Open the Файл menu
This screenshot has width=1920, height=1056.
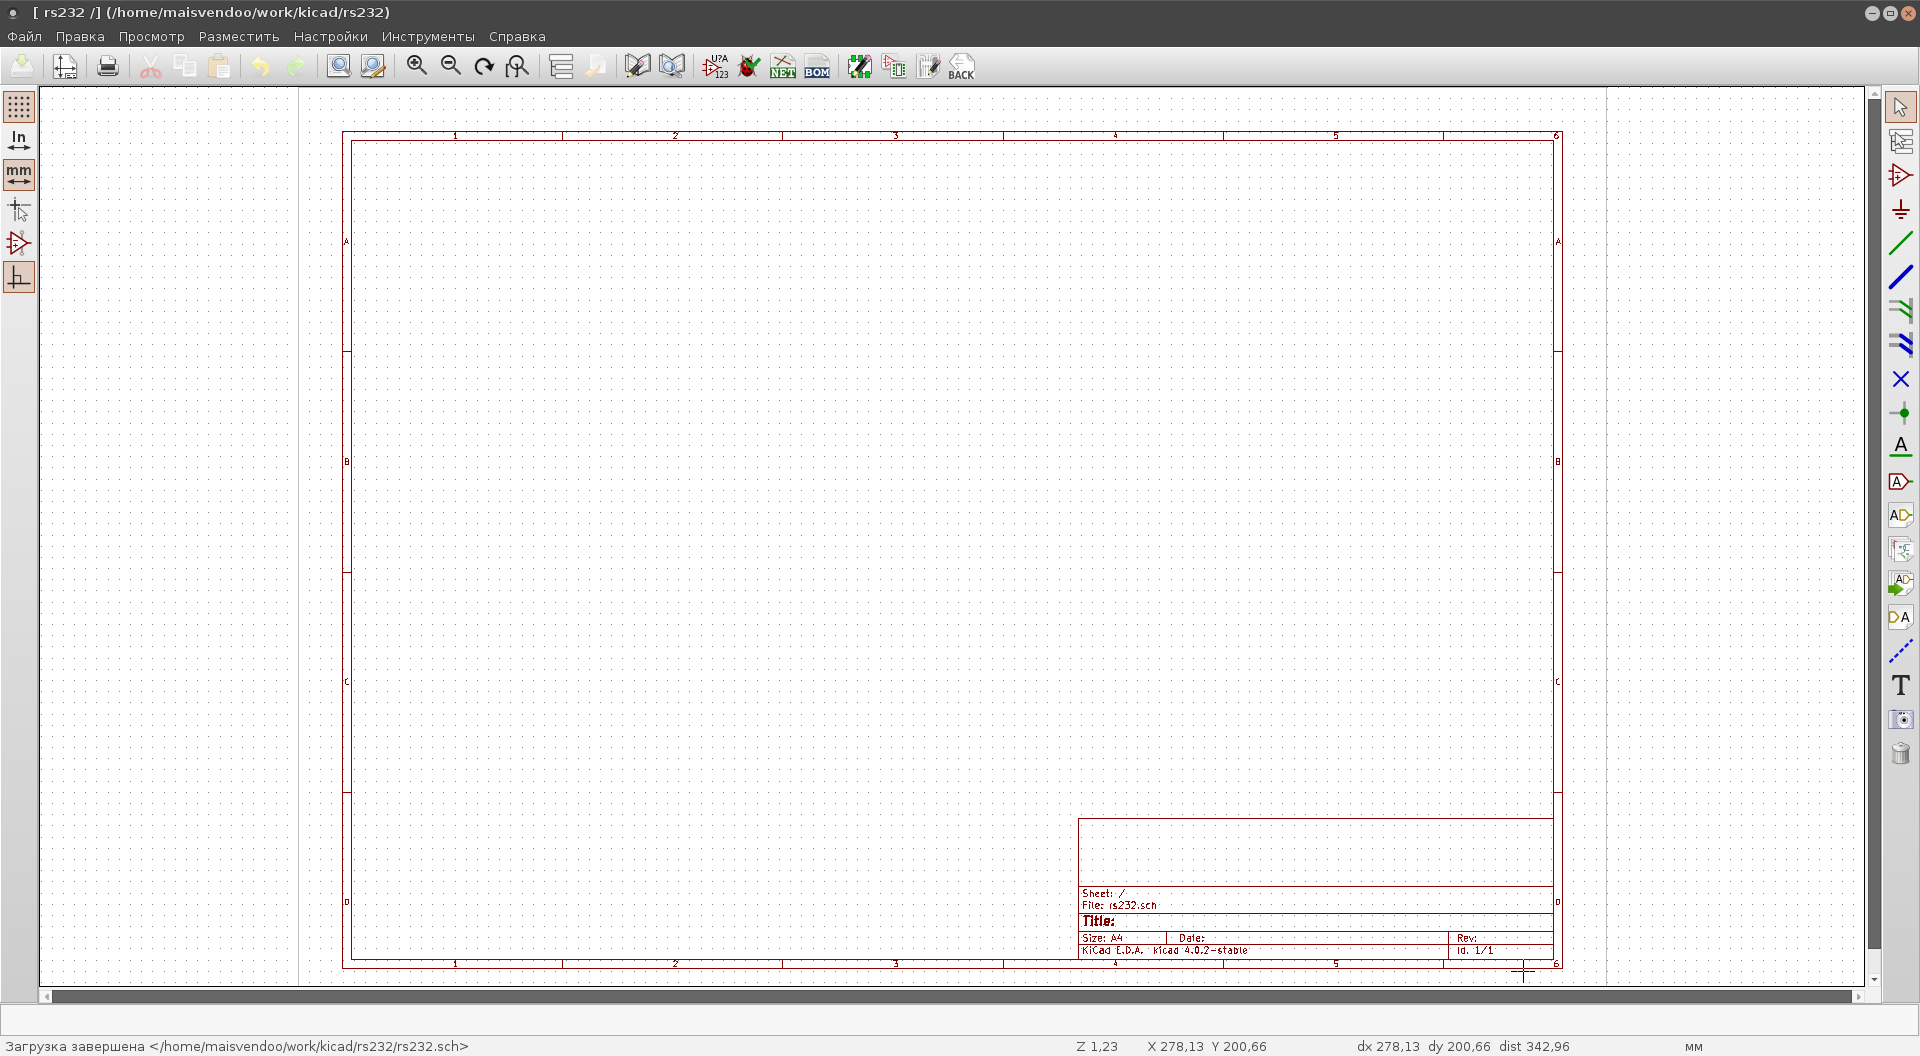(25, 37)
